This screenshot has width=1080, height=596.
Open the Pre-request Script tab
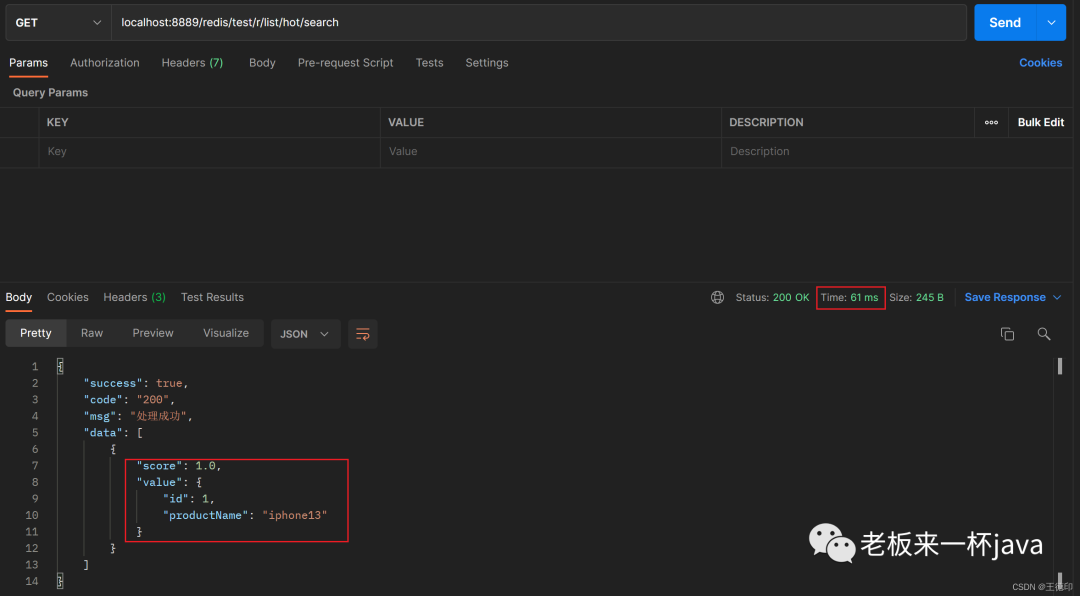345,63
